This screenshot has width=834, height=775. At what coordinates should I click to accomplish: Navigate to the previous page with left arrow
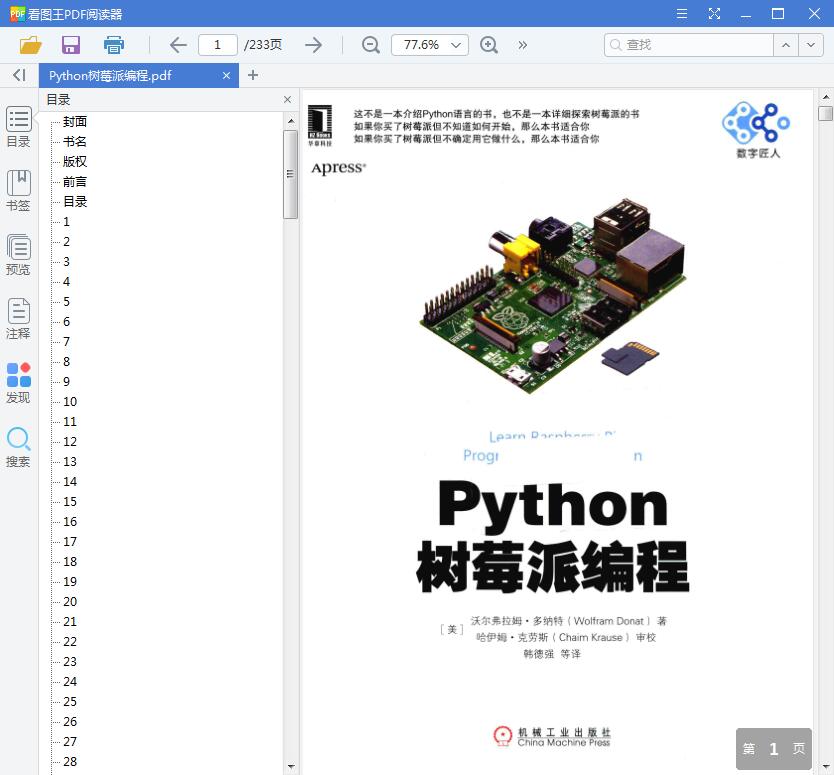click(176, 45)
